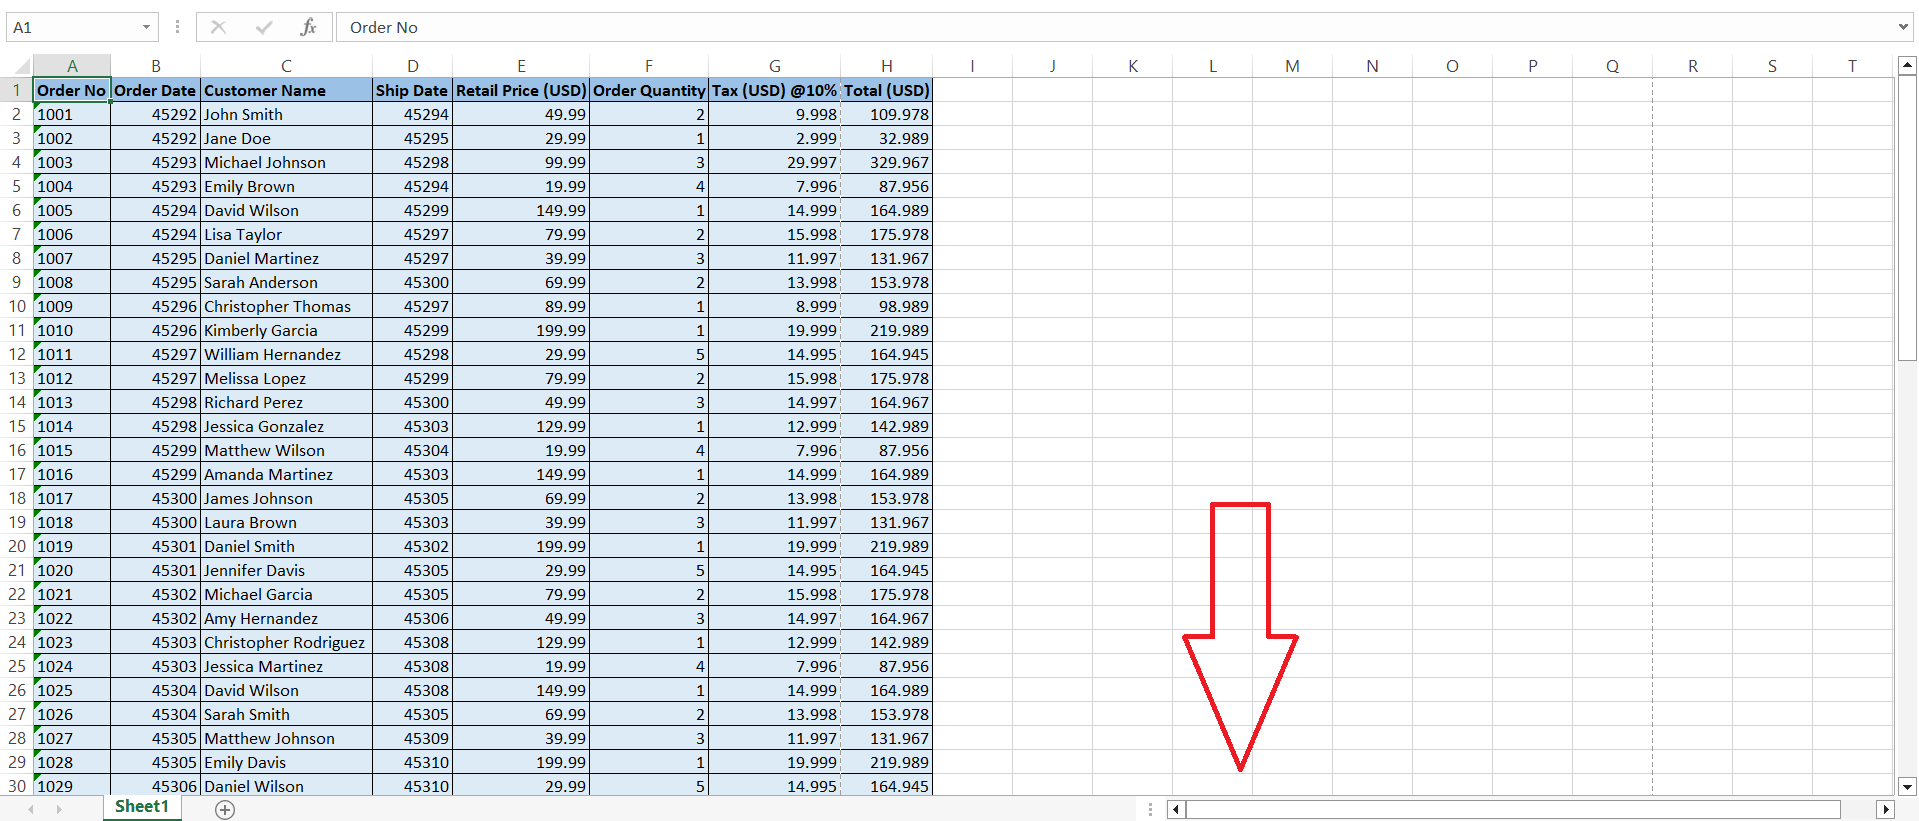Click cell with Emily Brown
The width and height of the screenshot is (1919, 821).
click(286, 186)
